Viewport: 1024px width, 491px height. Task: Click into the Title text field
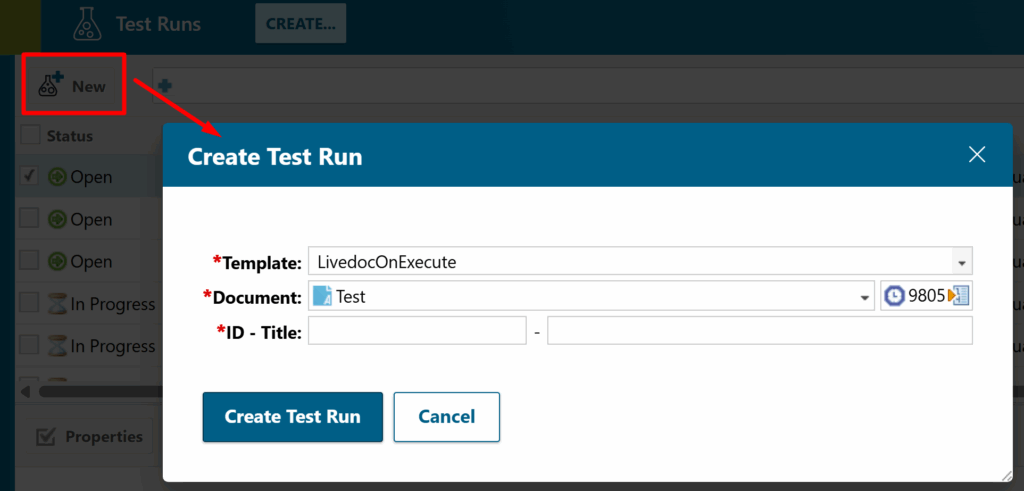pos(759,331)
